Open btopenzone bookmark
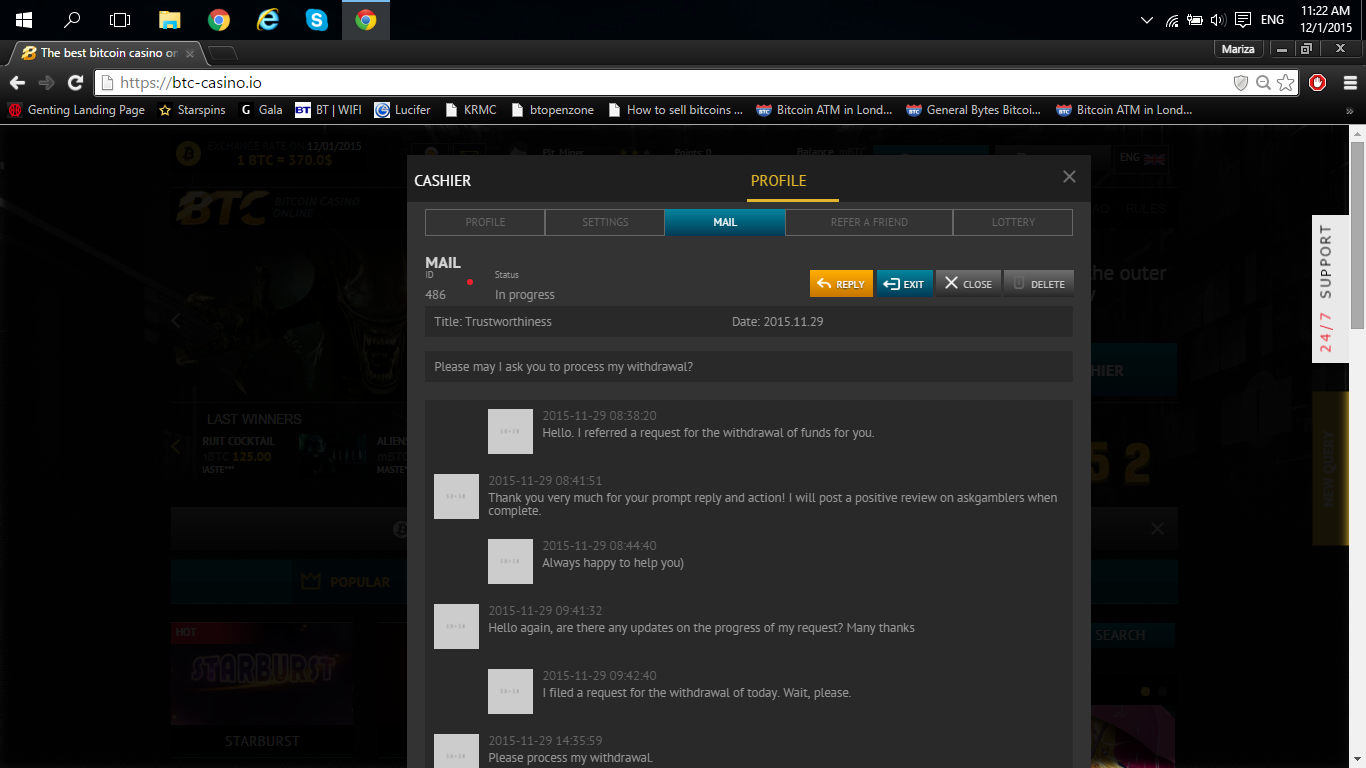The width and height of the screenshot is (1366, 768). point(552,110)
